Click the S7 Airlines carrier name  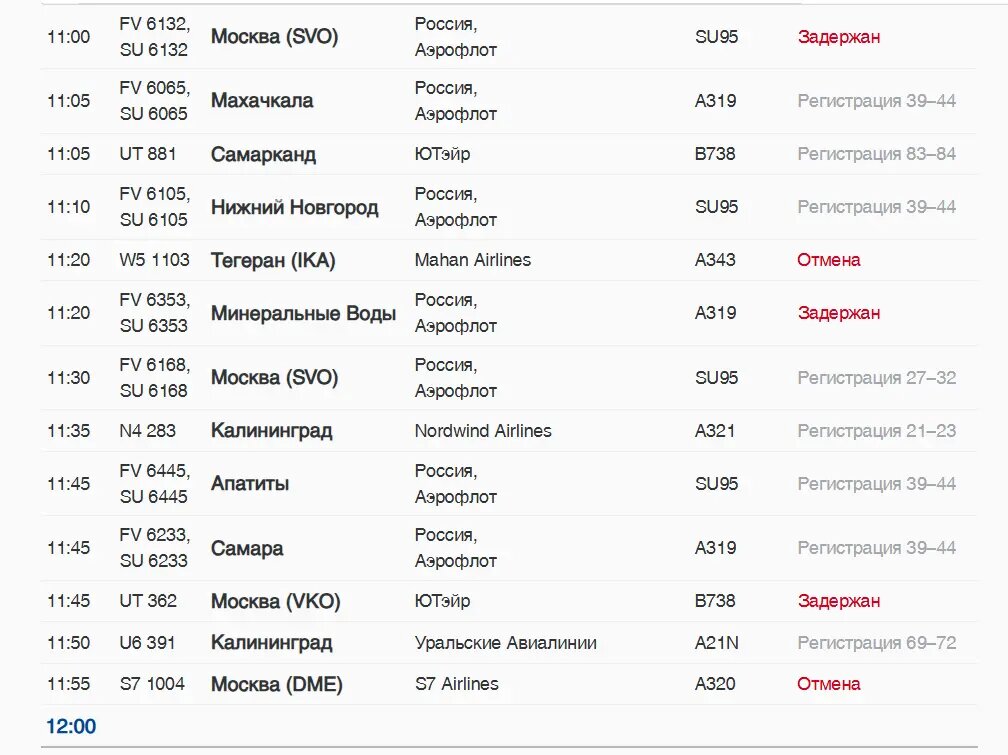point(457,684)
